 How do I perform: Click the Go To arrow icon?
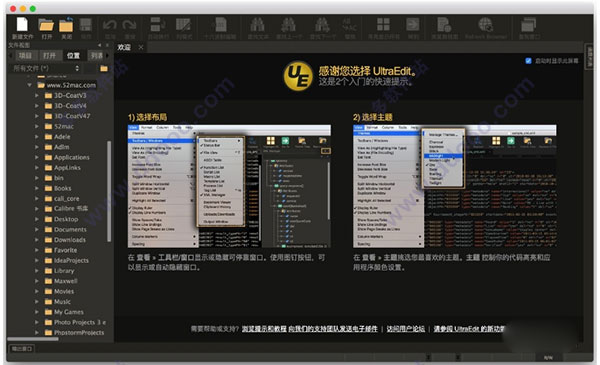pyautogui.click(x=412, y=25)
